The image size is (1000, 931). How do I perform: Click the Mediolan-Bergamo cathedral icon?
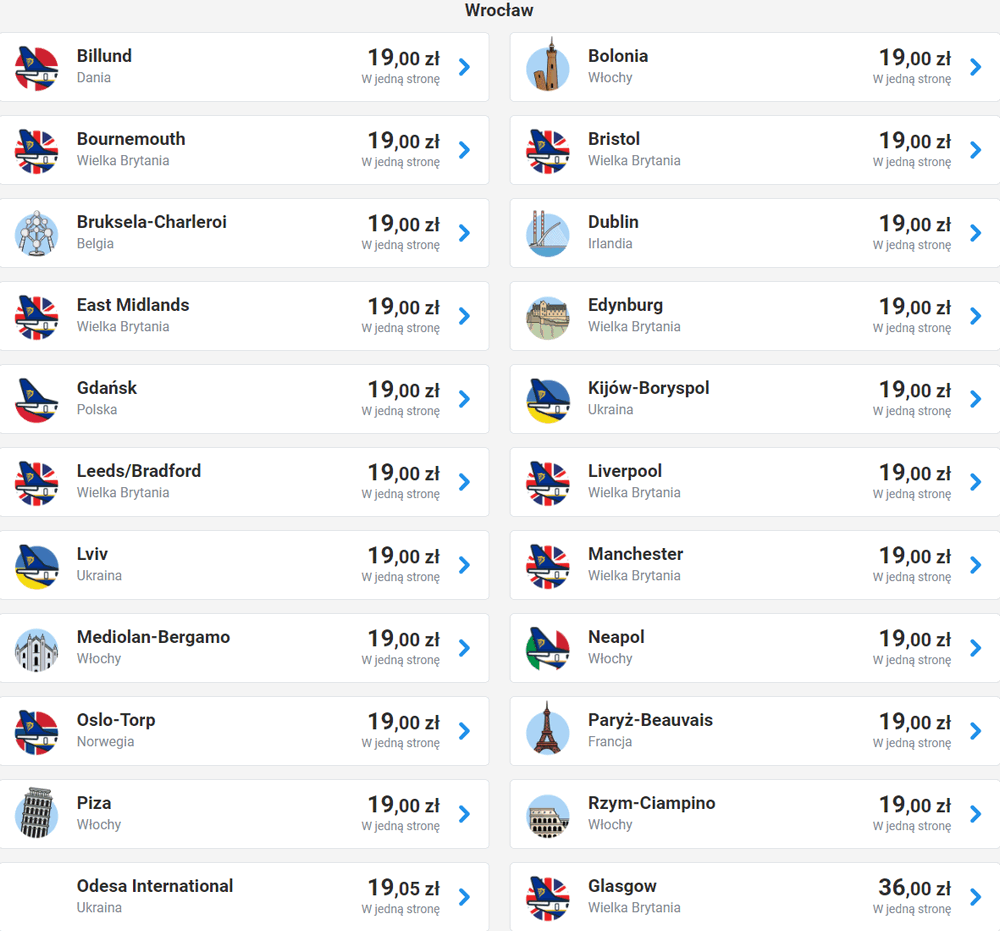(x=37, y=648)
